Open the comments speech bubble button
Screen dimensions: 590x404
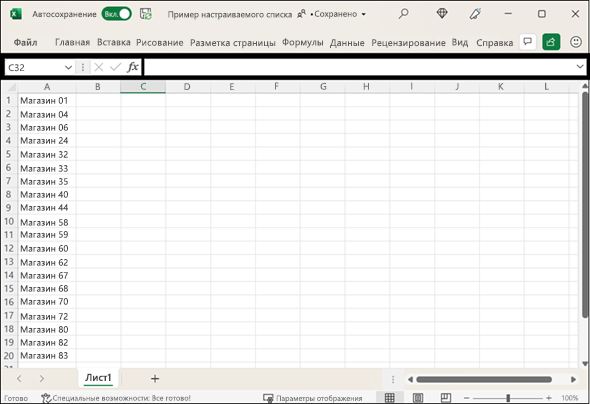click(528, 42)
